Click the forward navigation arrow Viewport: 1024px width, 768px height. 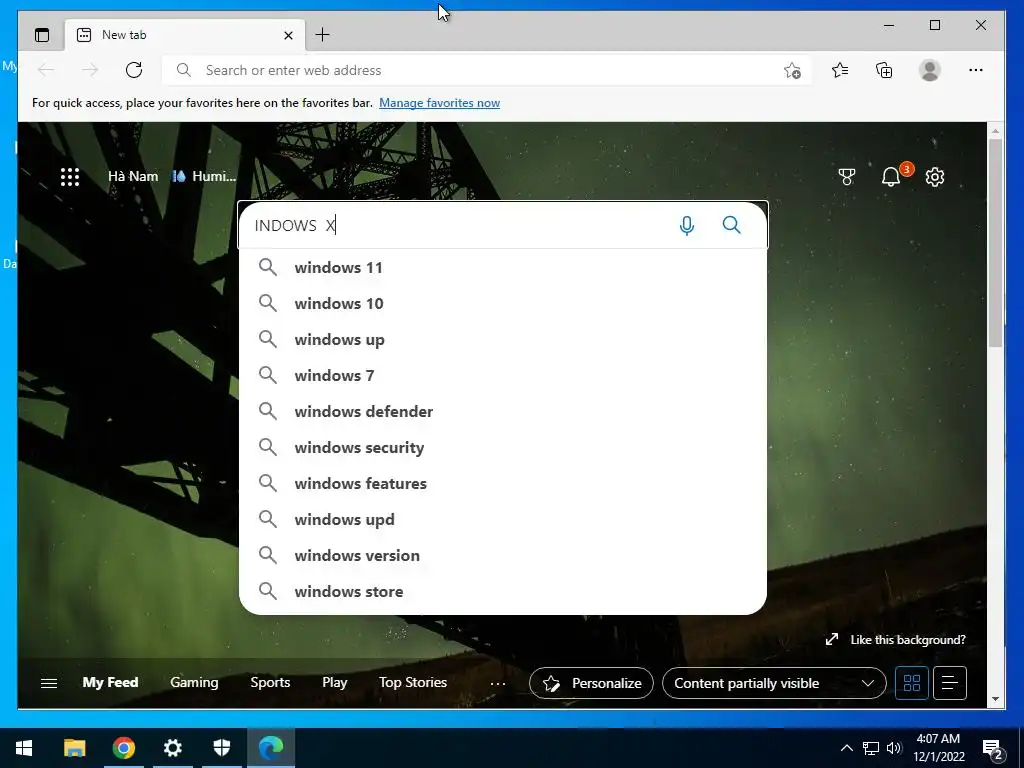[x=90, y=70]
